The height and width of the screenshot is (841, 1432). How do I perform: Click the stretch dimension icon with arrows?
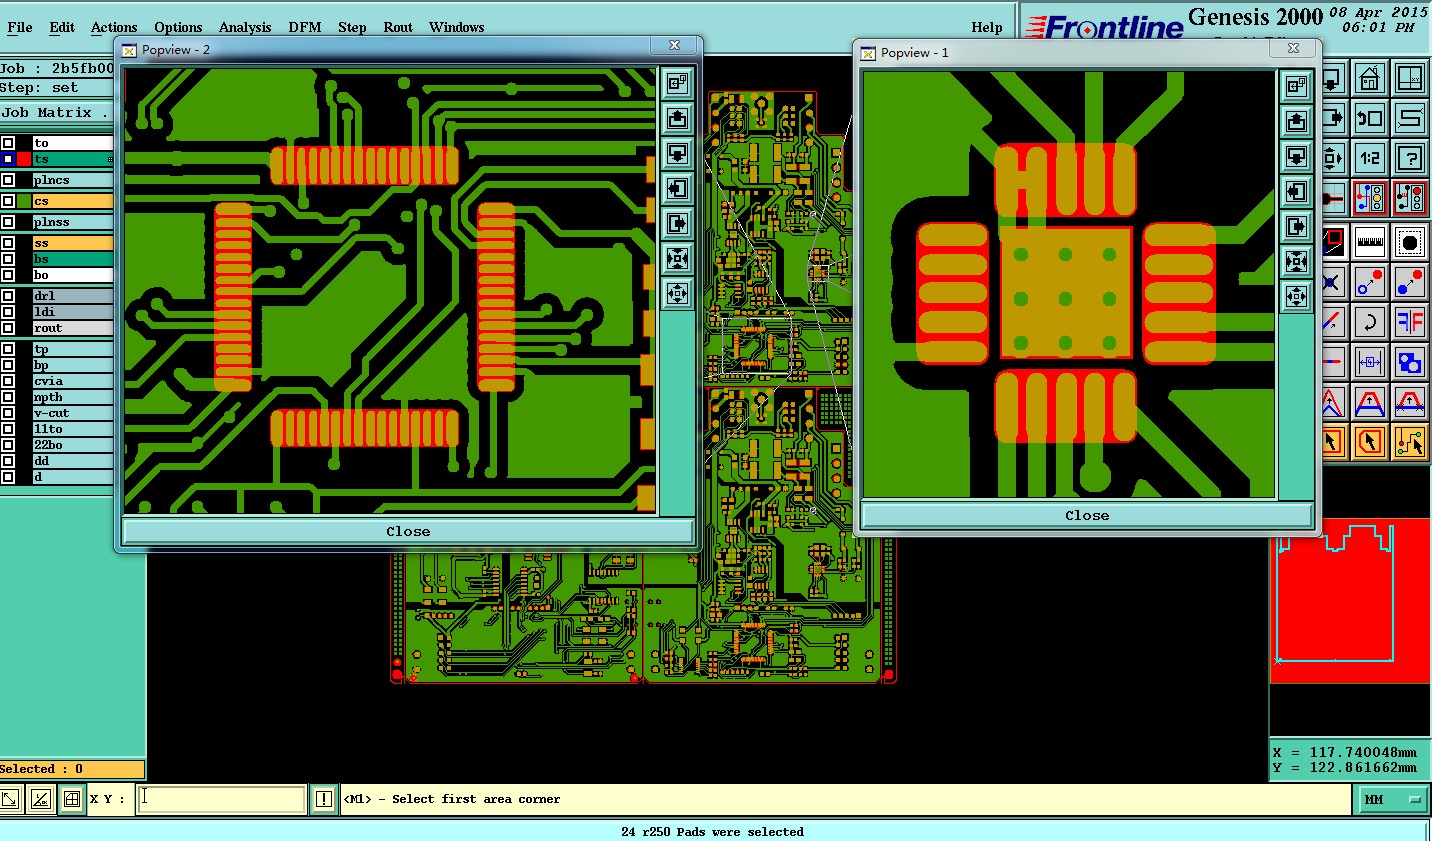1369,362
